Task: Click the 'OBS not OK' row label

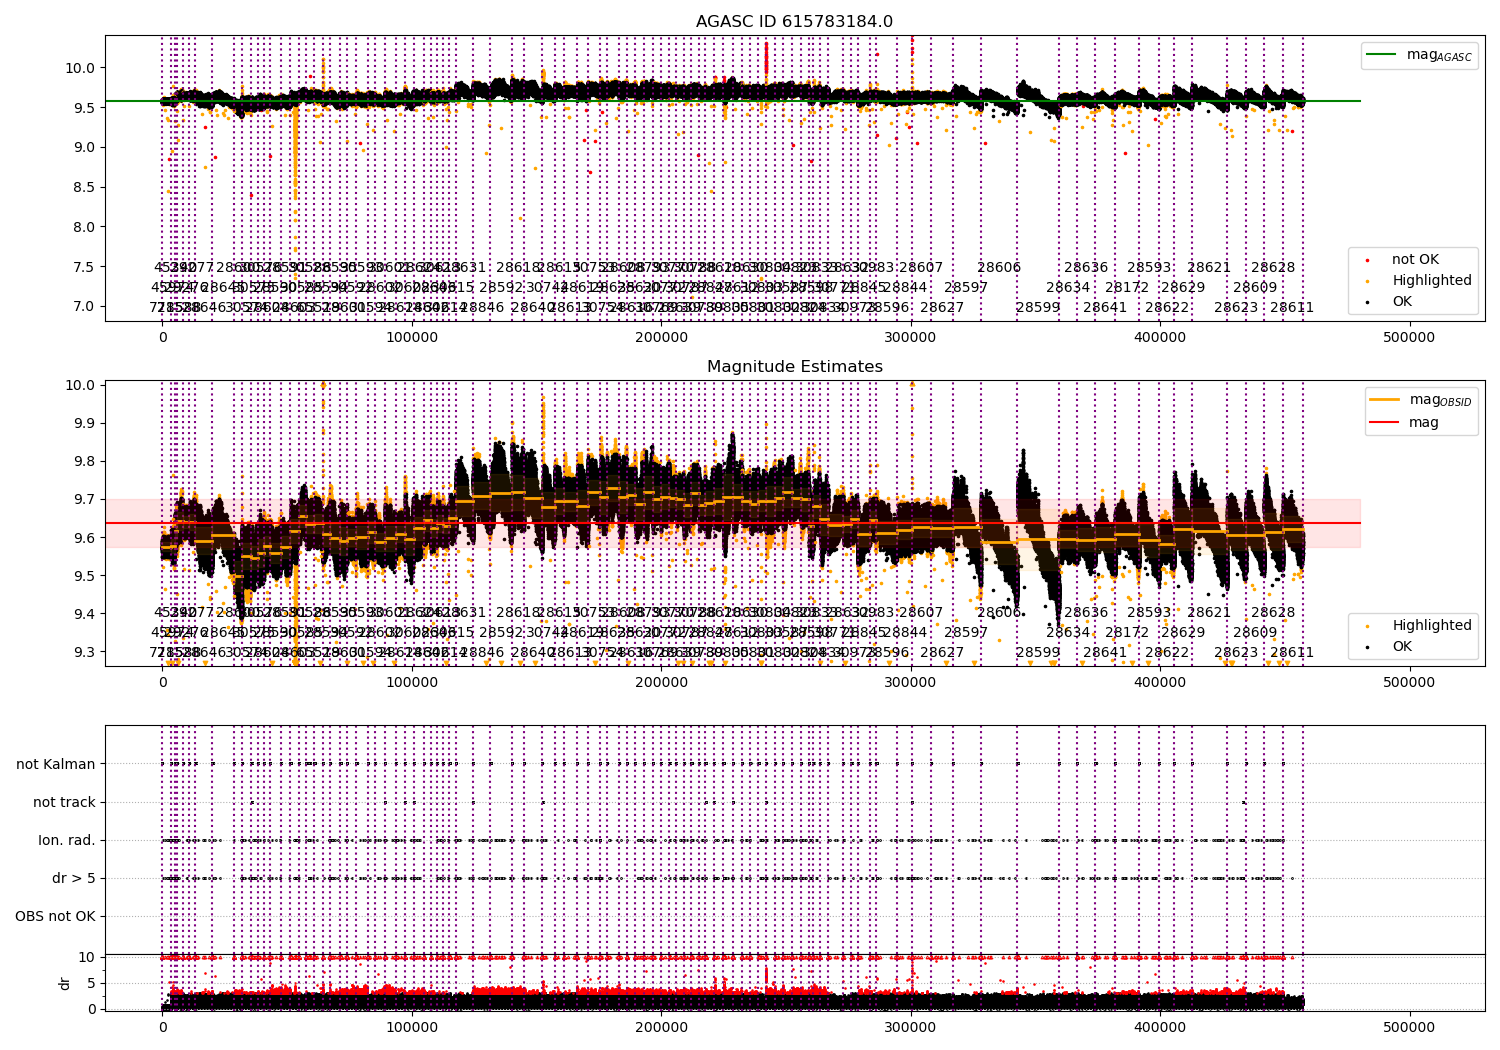Action: pyautogui.click(x=55, y=916)
